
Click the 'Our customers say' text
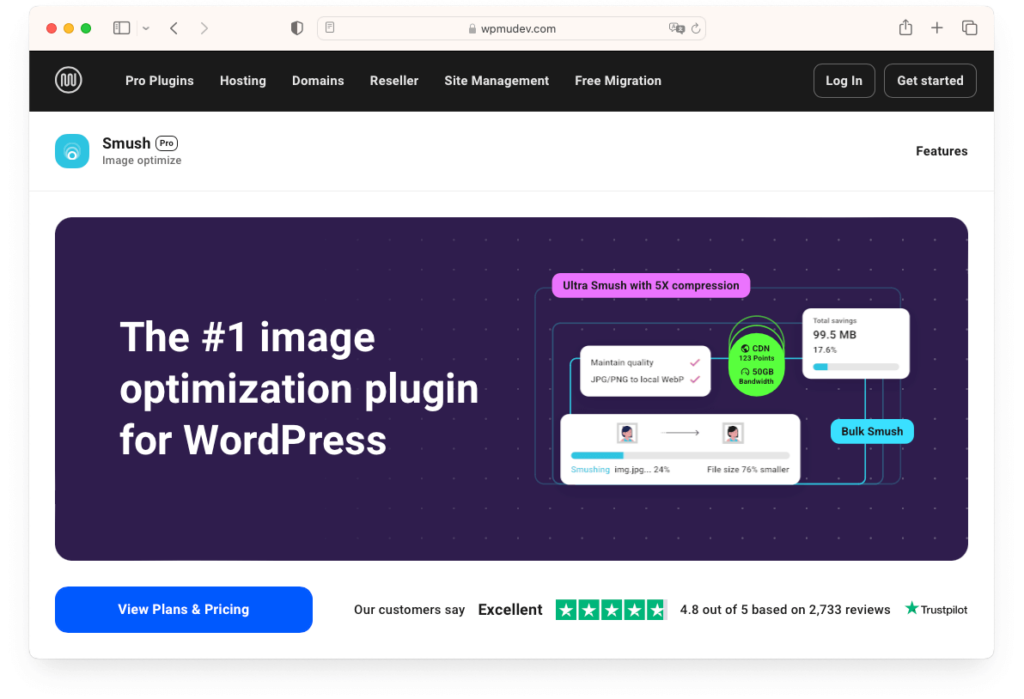pyautogui.click(x=409, y=610)
